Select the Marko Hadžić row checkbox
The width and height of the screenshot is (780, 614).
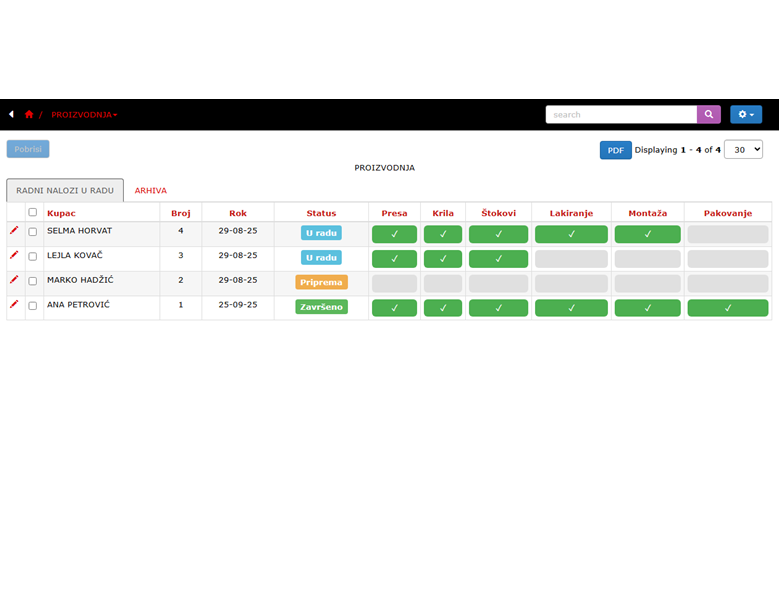pyautogui.click(x=33, y=281)
